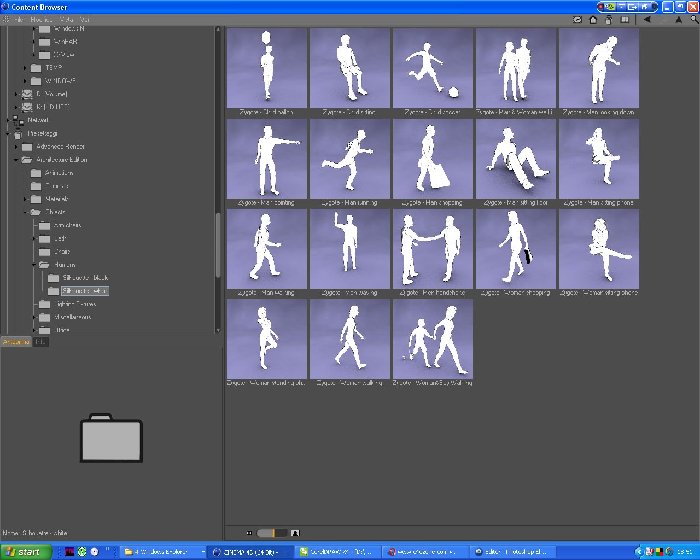This screenshot has height=560, width=700.
Task: Expand the Advanced Render folder
Action: [x=16, y=146]
